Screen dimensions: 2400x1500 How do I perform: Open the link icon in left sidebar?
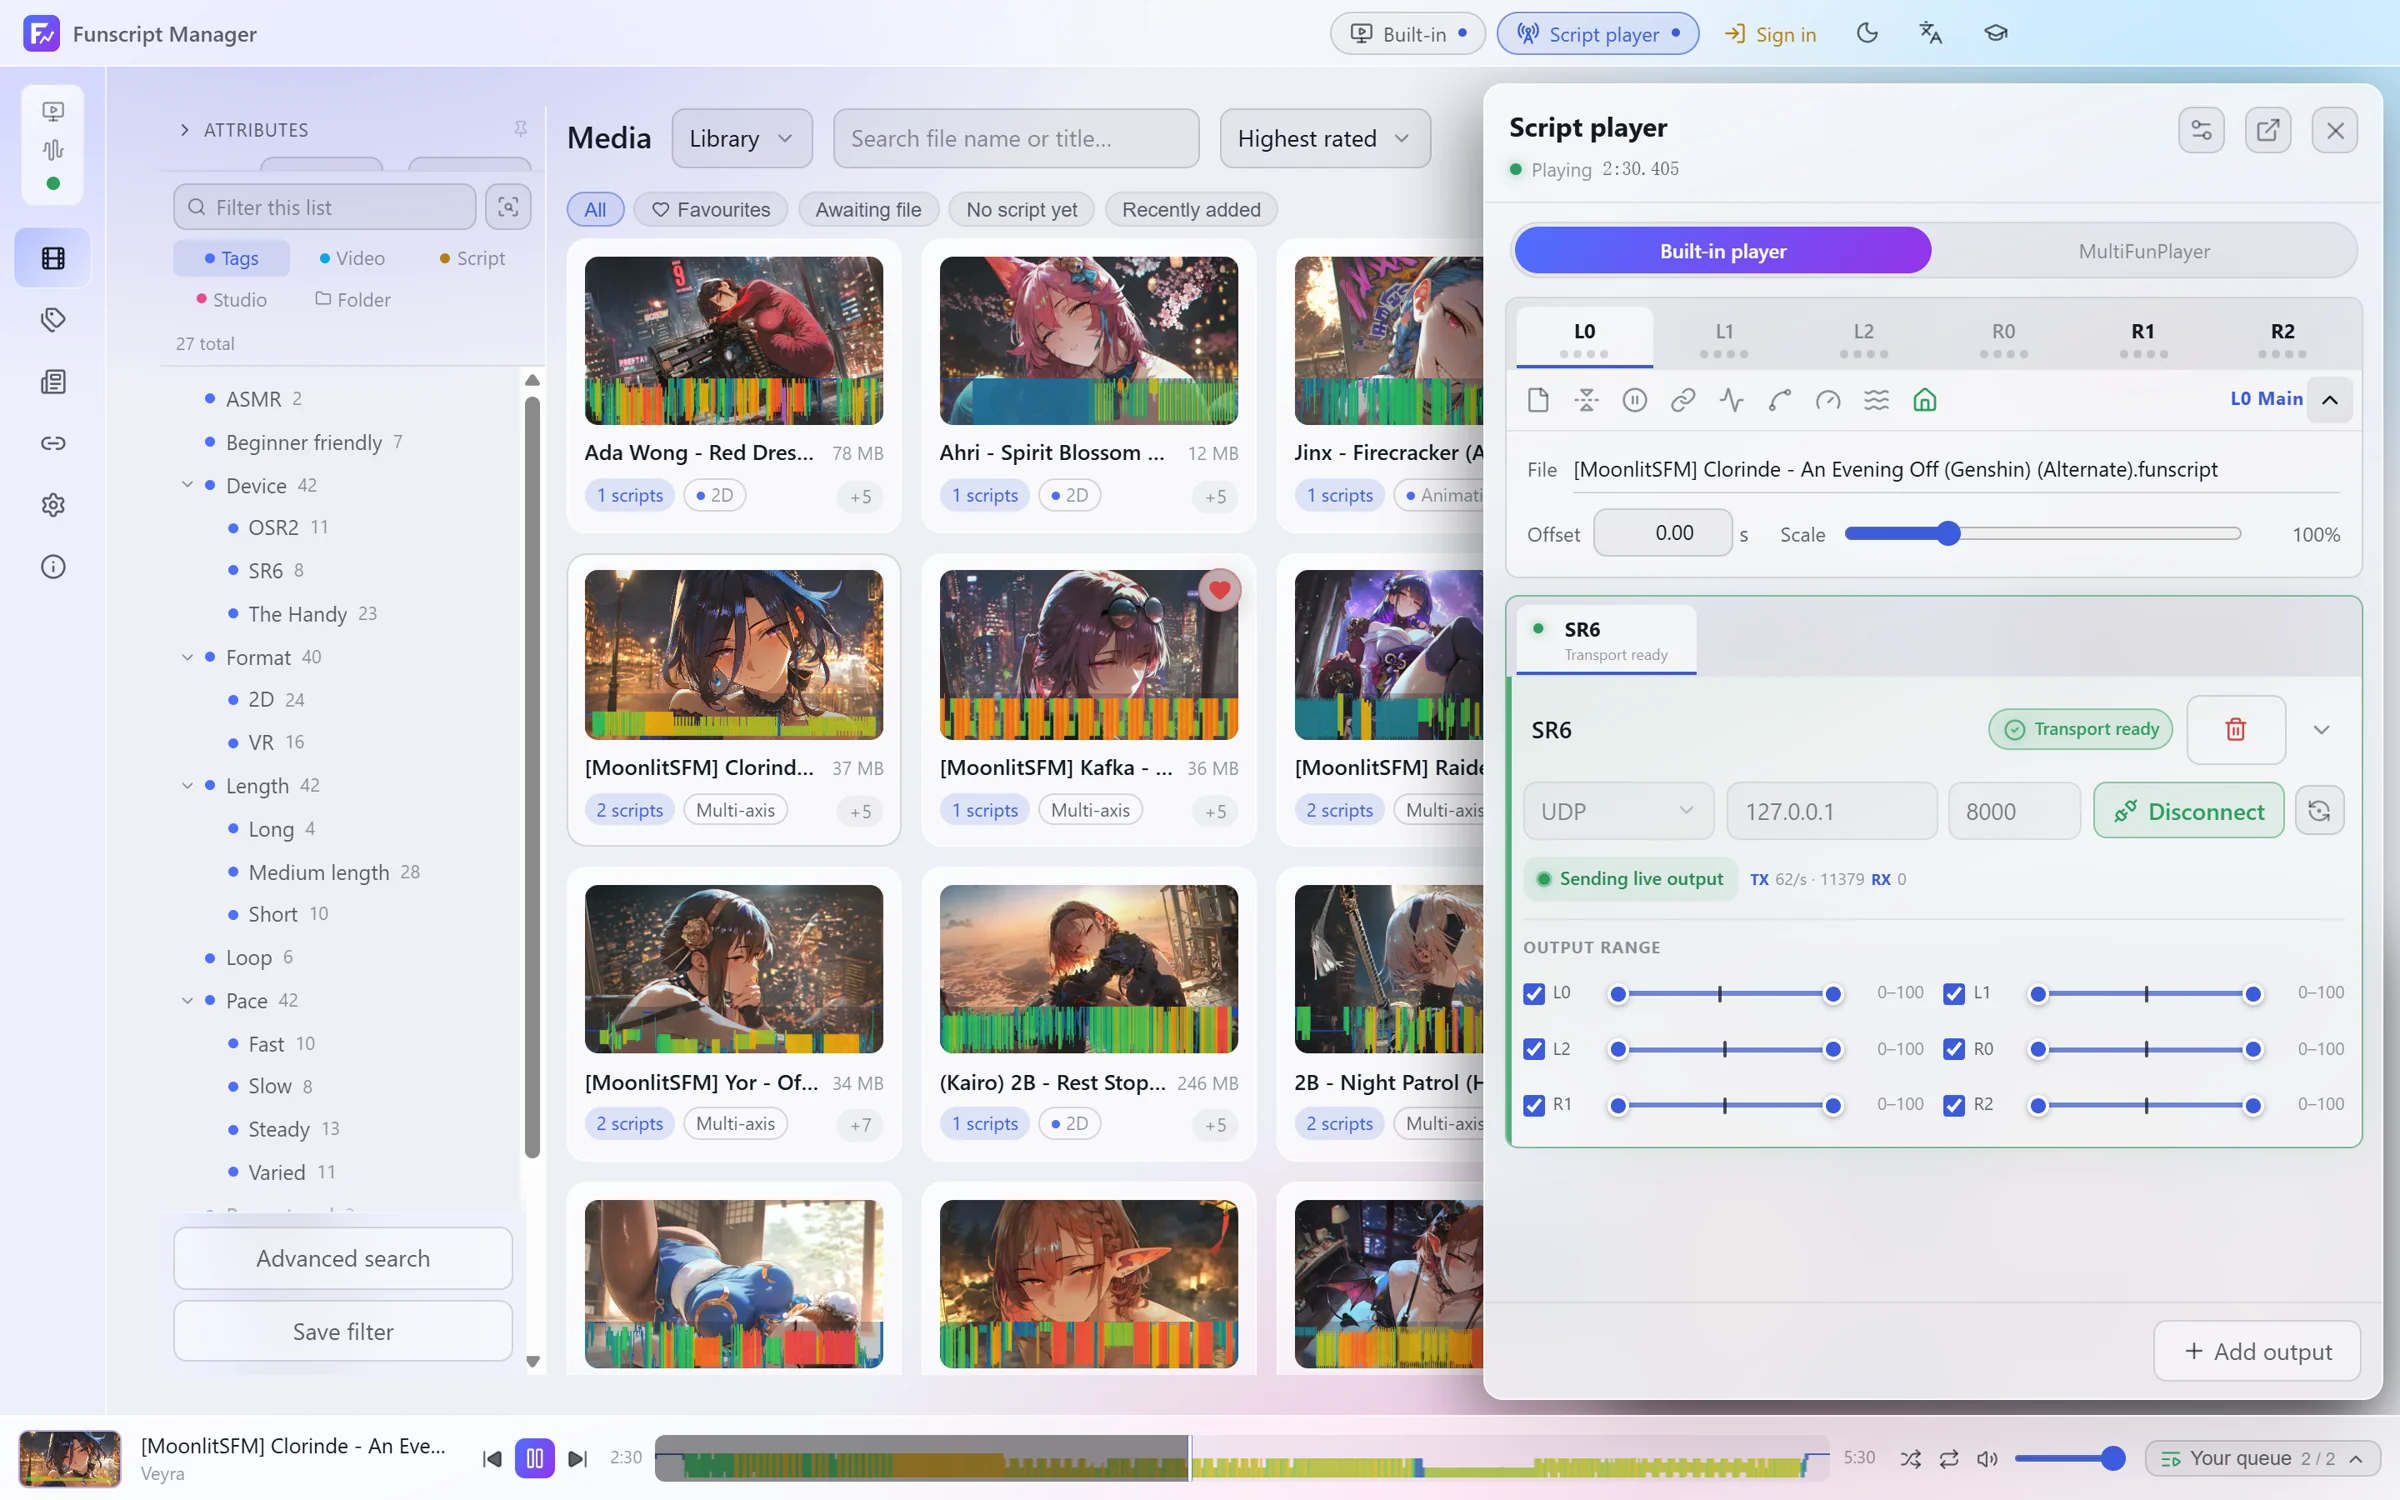(53, 443)
